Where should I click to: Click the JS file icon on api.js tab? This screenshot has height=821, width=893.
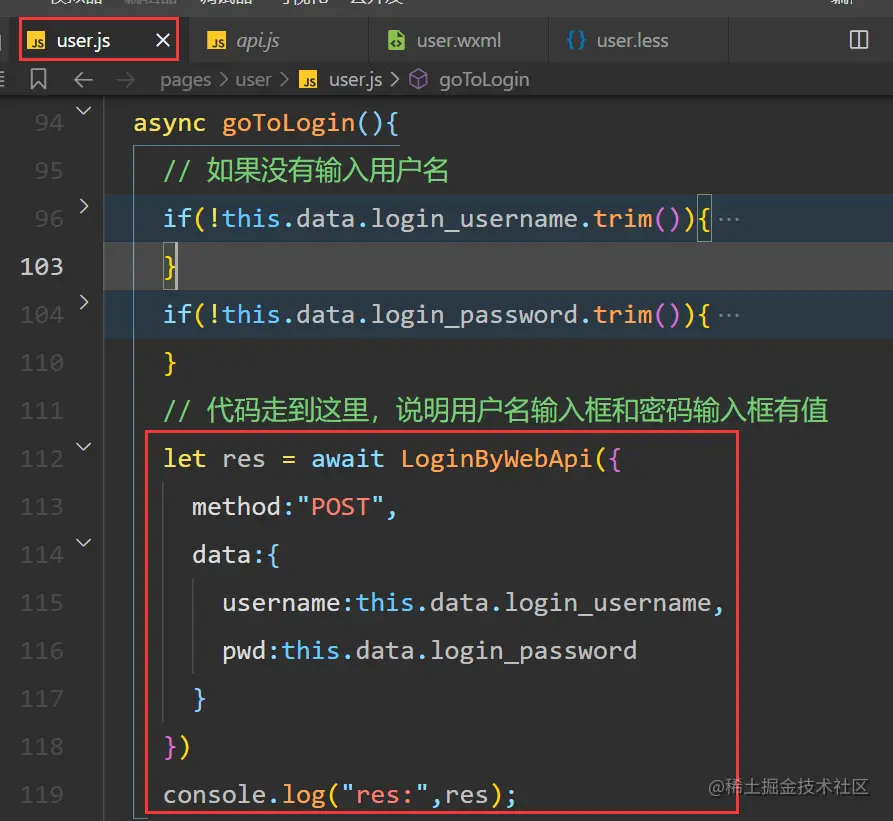[216, 41]
